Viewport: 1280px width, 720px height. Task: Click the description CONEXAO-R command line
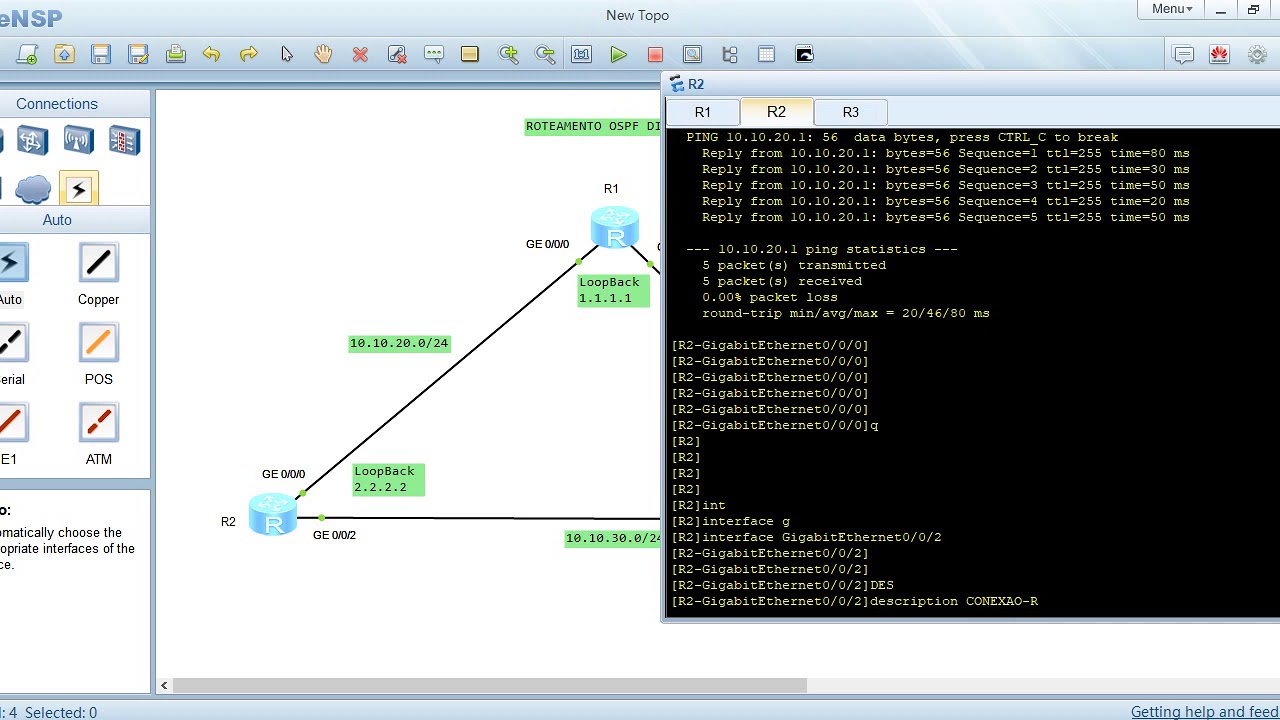coord(854,601)
